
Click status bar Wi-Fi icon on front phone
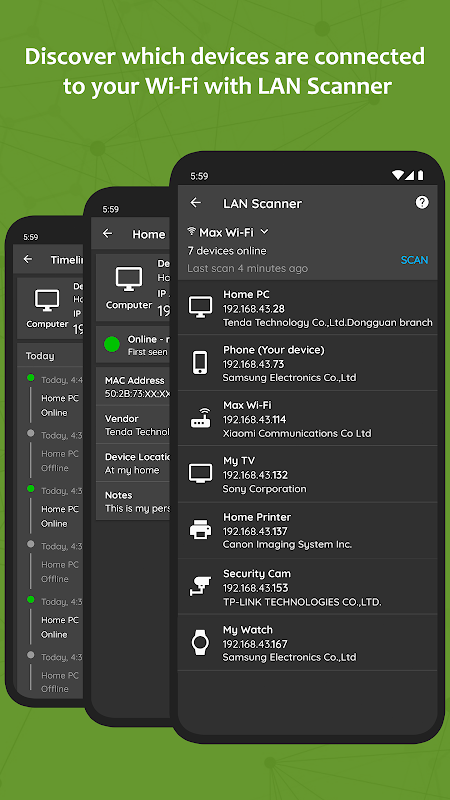[397, 176]
